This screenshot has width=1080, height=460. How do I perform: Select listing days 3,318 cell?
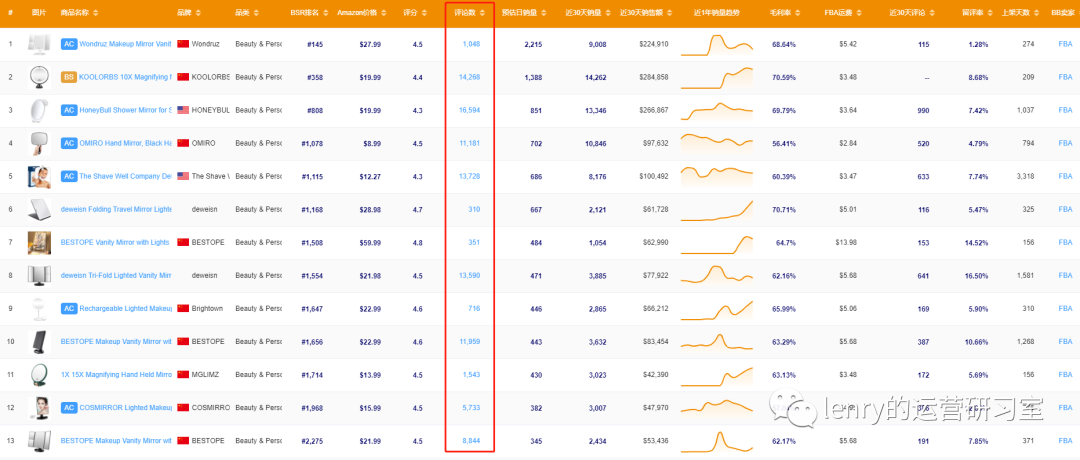click(1025, 176)
